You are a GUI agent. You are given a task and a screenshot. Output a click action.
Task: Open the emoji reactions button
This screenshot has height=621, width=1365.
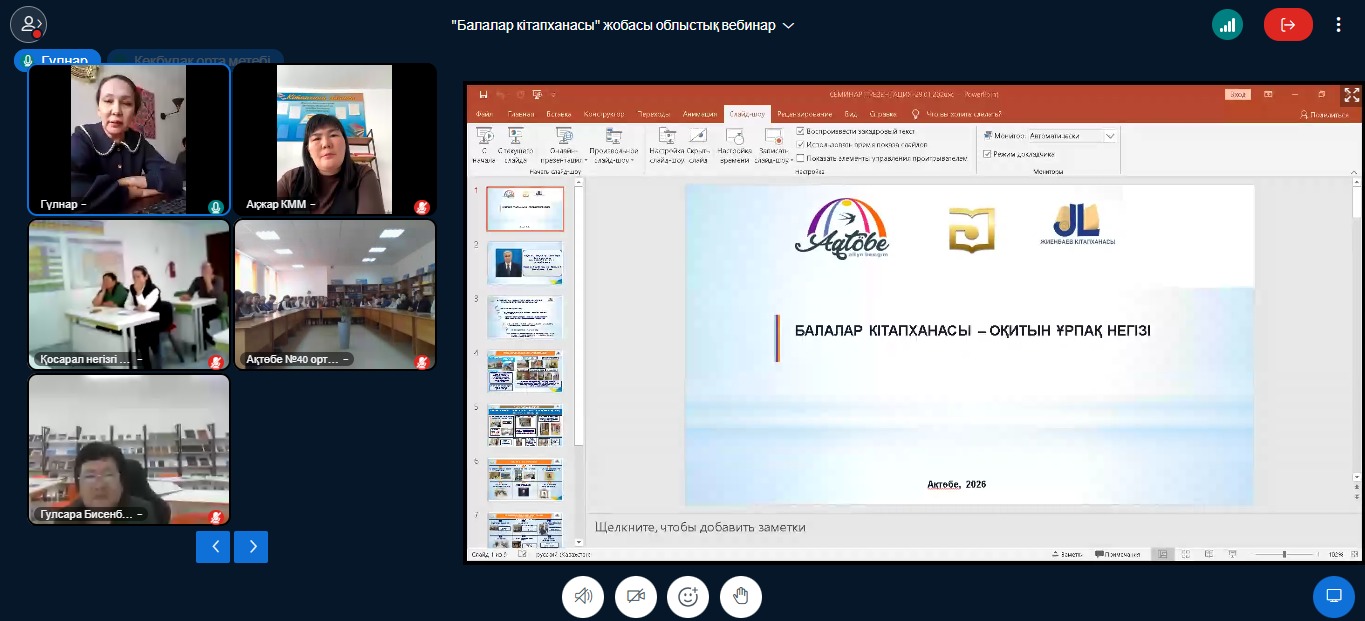[688, 597]
